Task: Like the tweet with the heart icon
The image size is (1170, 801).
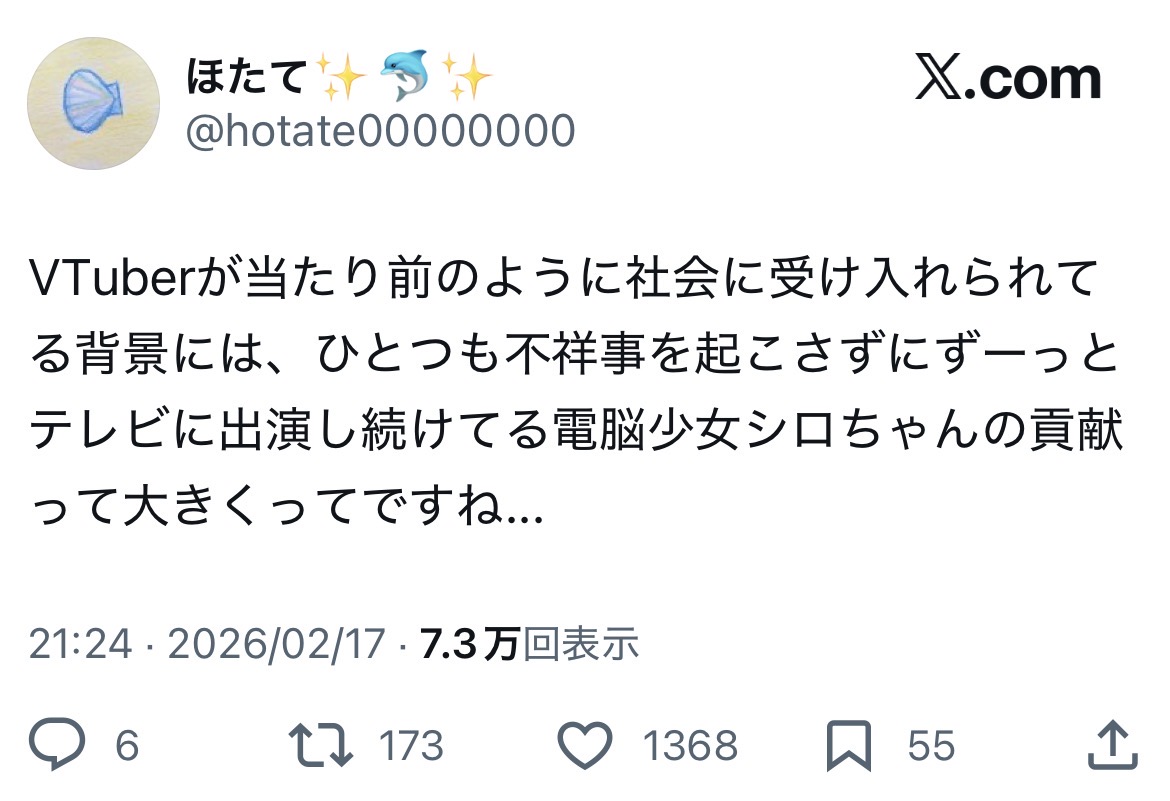Action: [x=585, y=745]
